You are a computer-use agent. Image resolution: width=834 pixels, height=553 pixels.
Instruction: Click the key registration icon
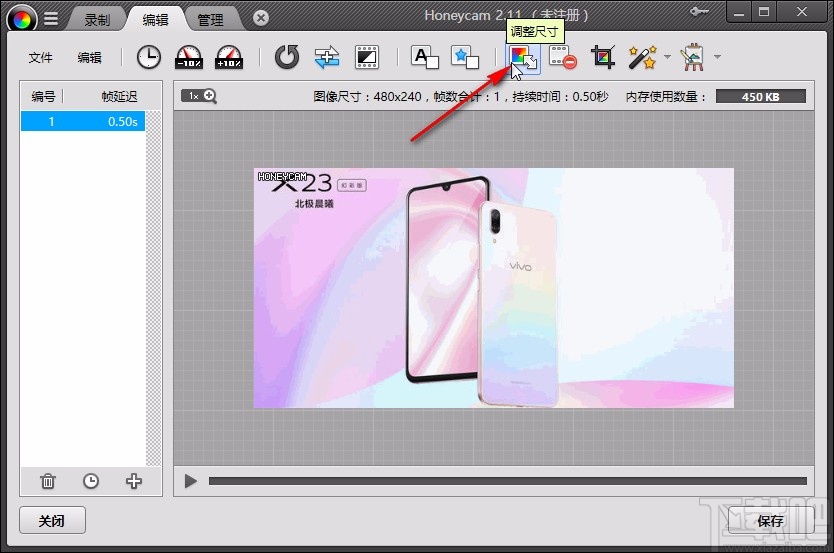[699, 12]
